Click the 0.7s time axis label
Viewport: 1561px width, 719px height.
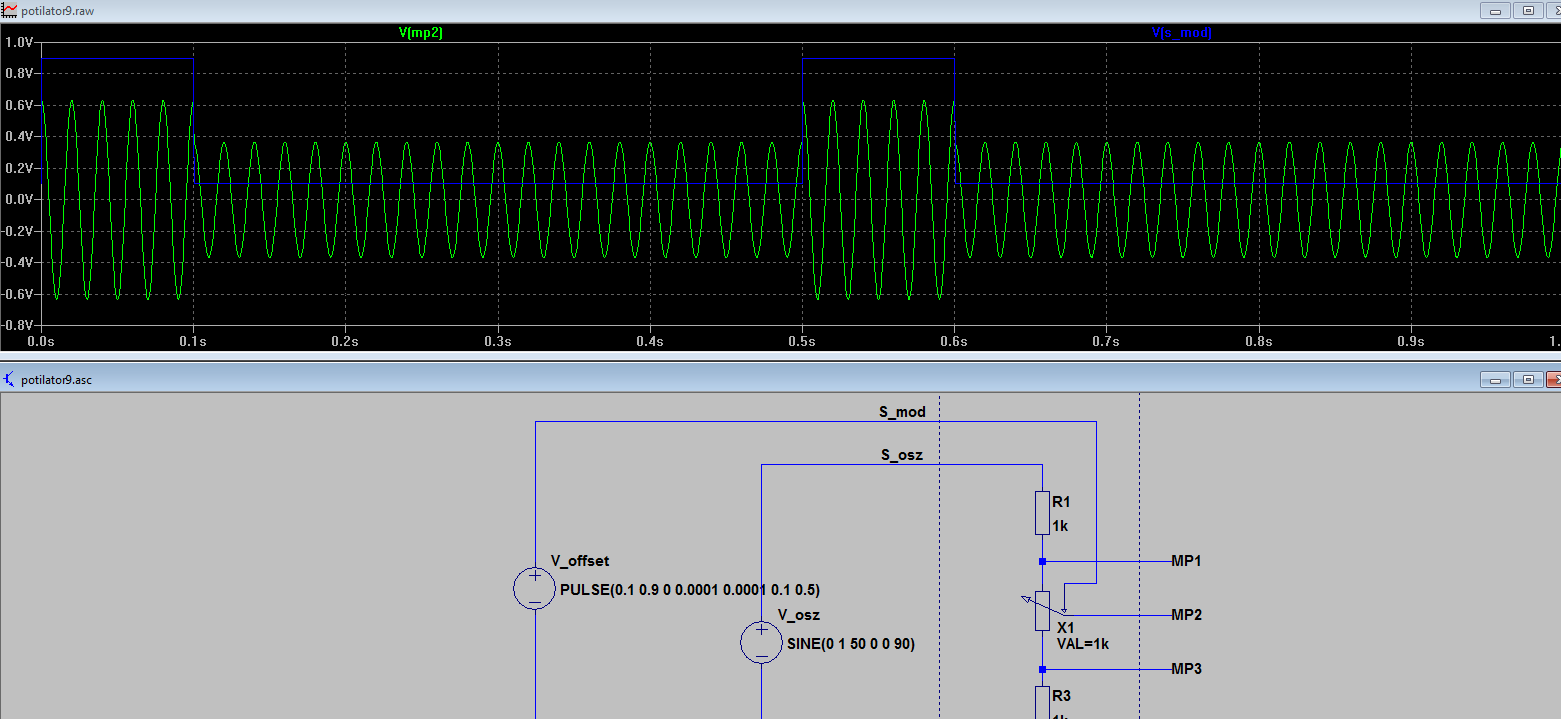coord(1106,341)
